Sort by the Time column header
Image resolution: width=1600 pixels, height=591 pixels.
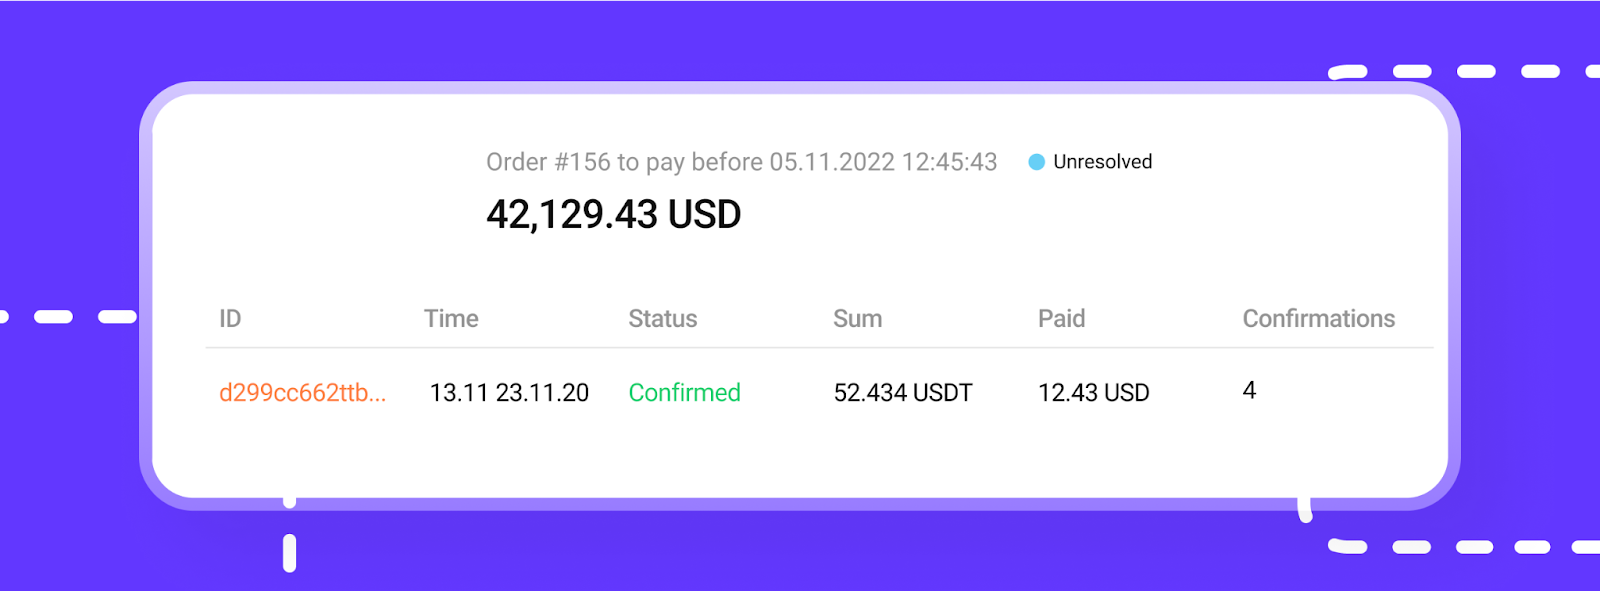click(x=451, y=319)
